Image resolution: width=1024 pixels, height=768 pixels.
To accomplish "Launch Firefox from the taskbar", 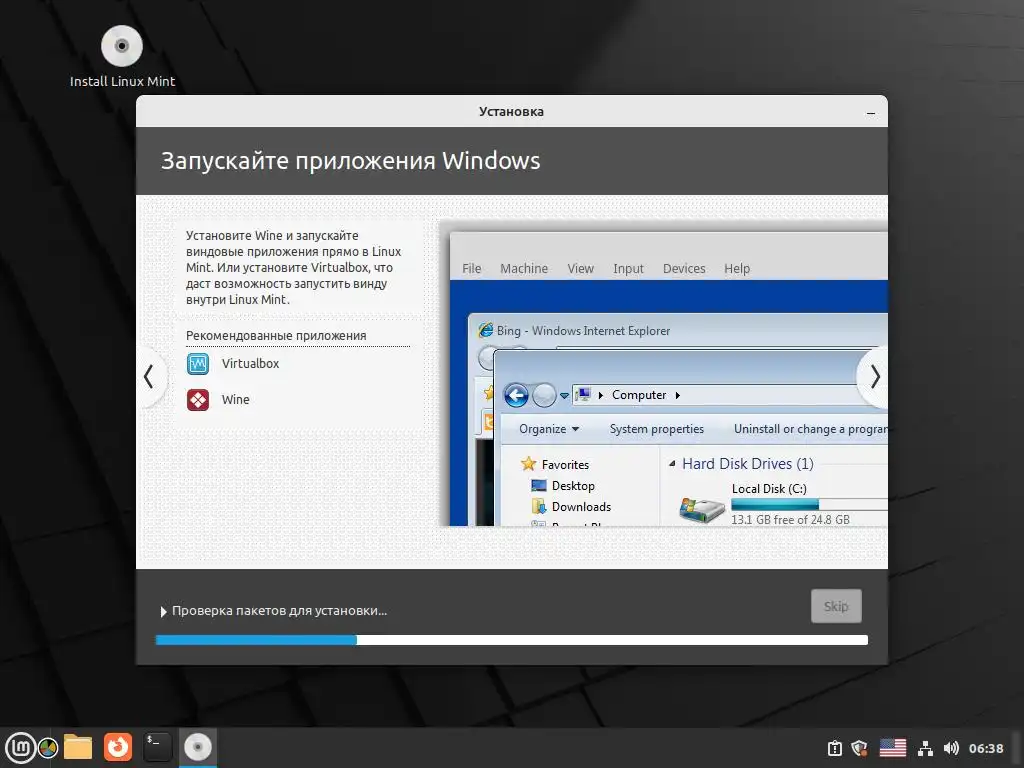I will [x=118, y=747].
